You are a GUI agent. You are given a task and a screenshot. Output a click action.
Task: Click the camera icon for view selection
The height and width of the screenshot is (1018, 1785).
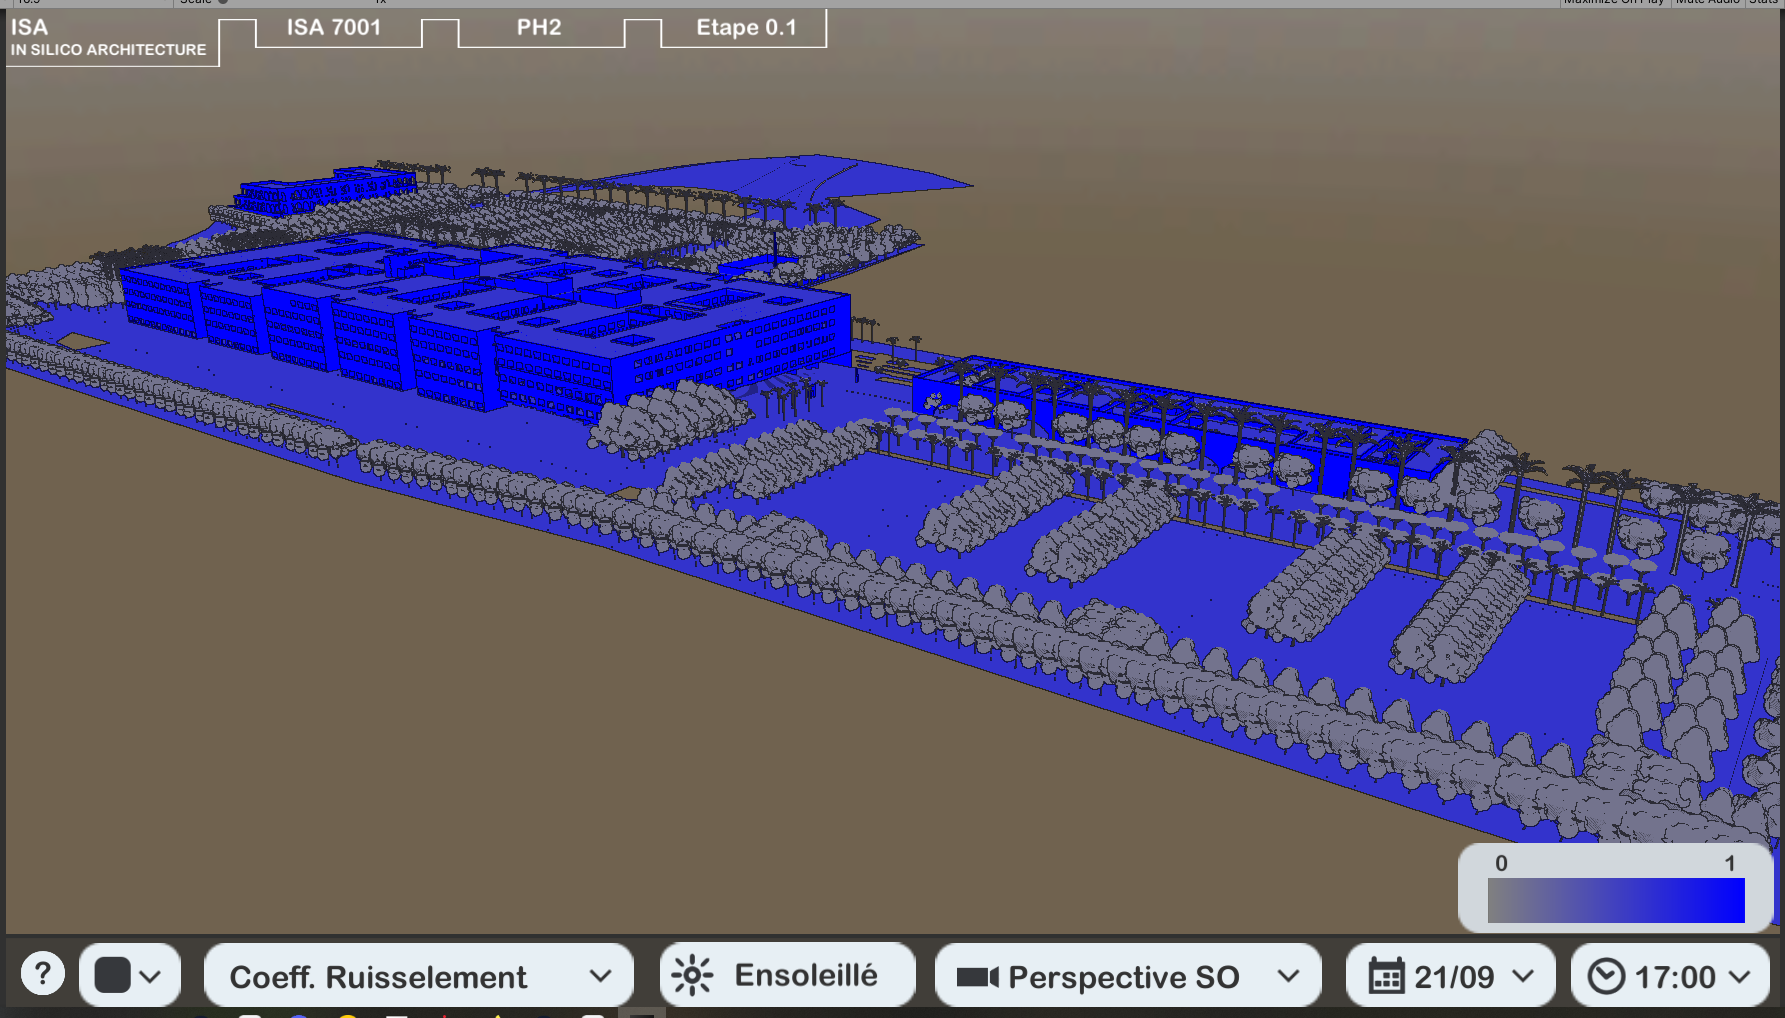[977, 977]
